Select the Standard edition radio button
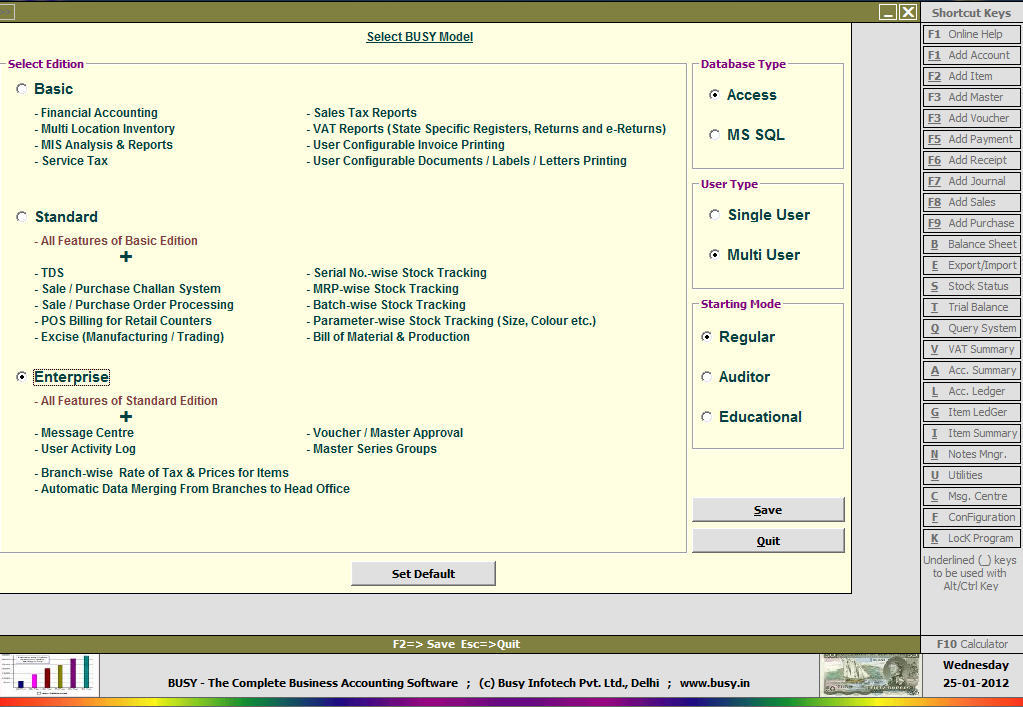The image size is (1023, 707). point(22,217)
